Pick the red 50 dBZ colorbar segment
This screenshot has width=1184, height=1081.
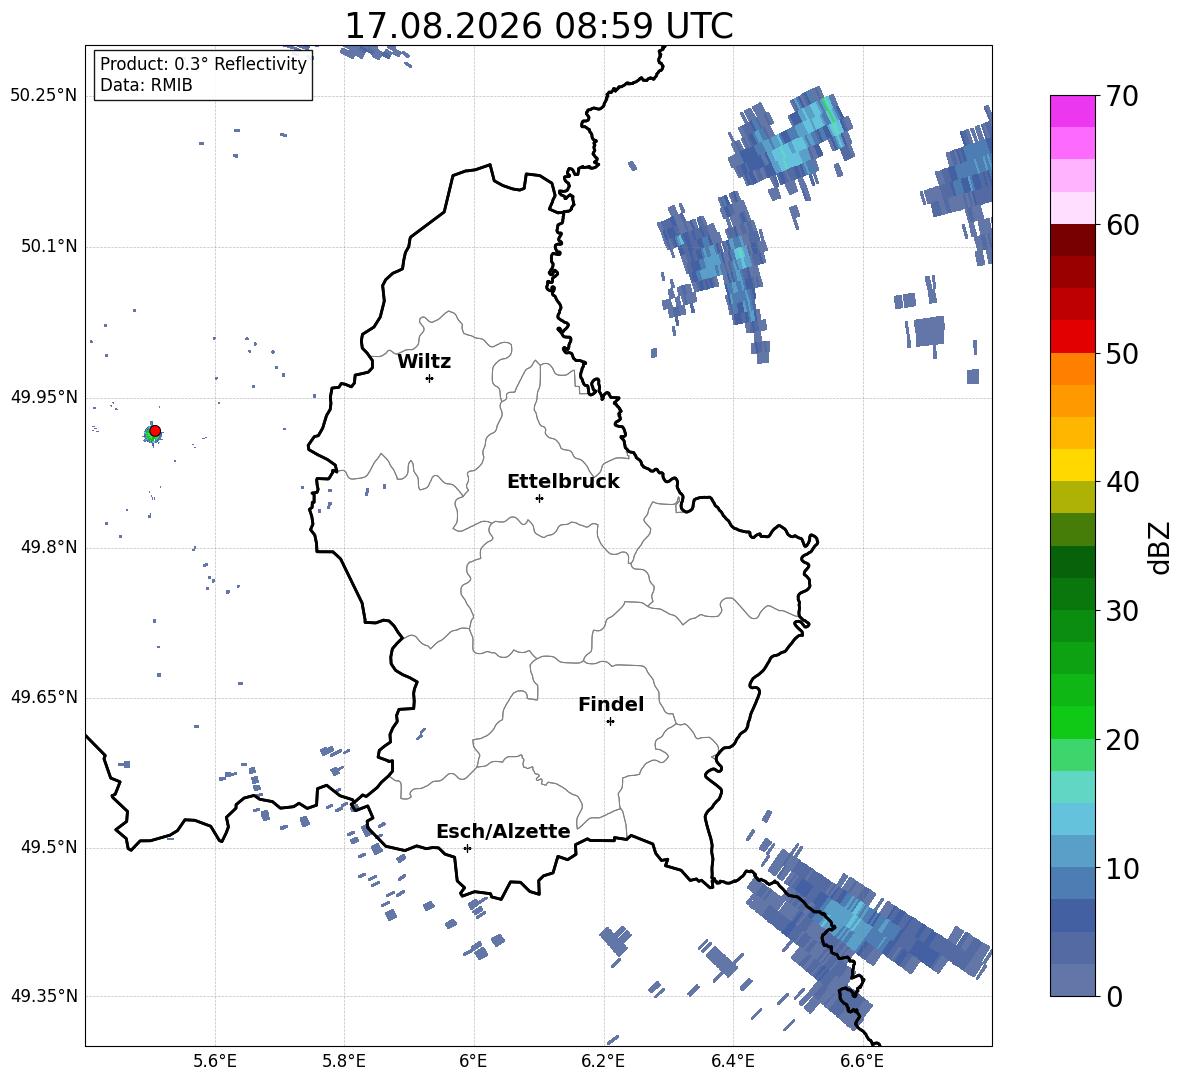click(x=1072, y=337)
